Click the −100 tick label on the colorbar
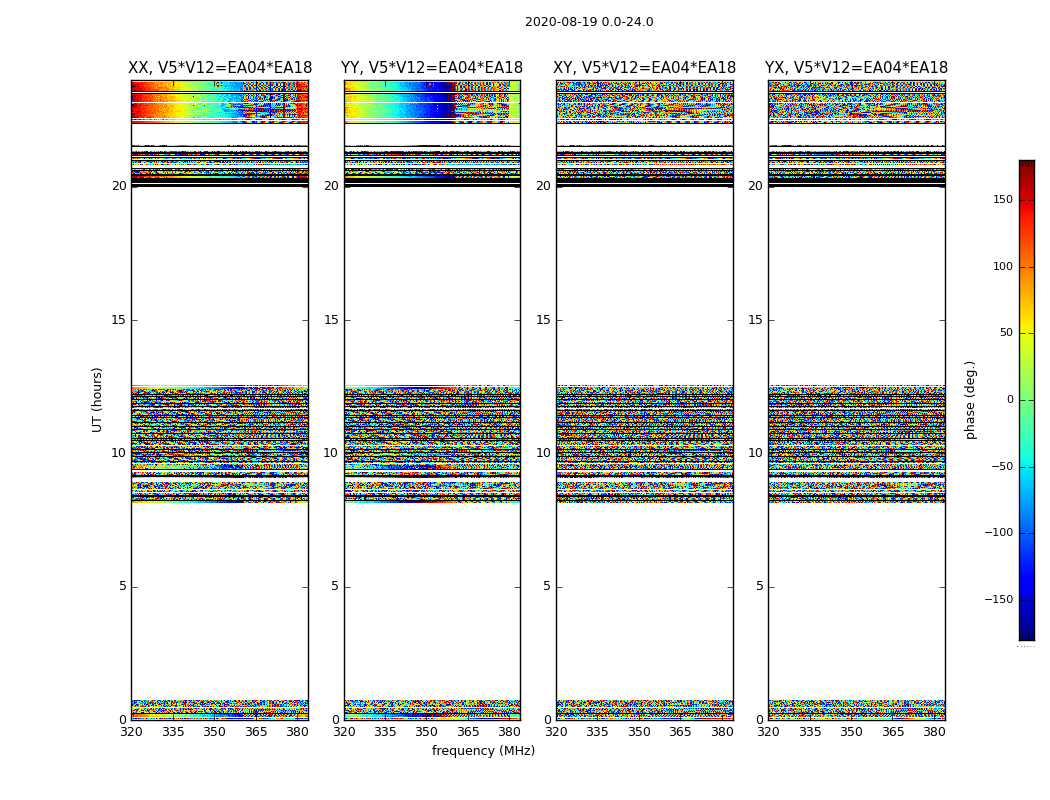 point(998,533)
